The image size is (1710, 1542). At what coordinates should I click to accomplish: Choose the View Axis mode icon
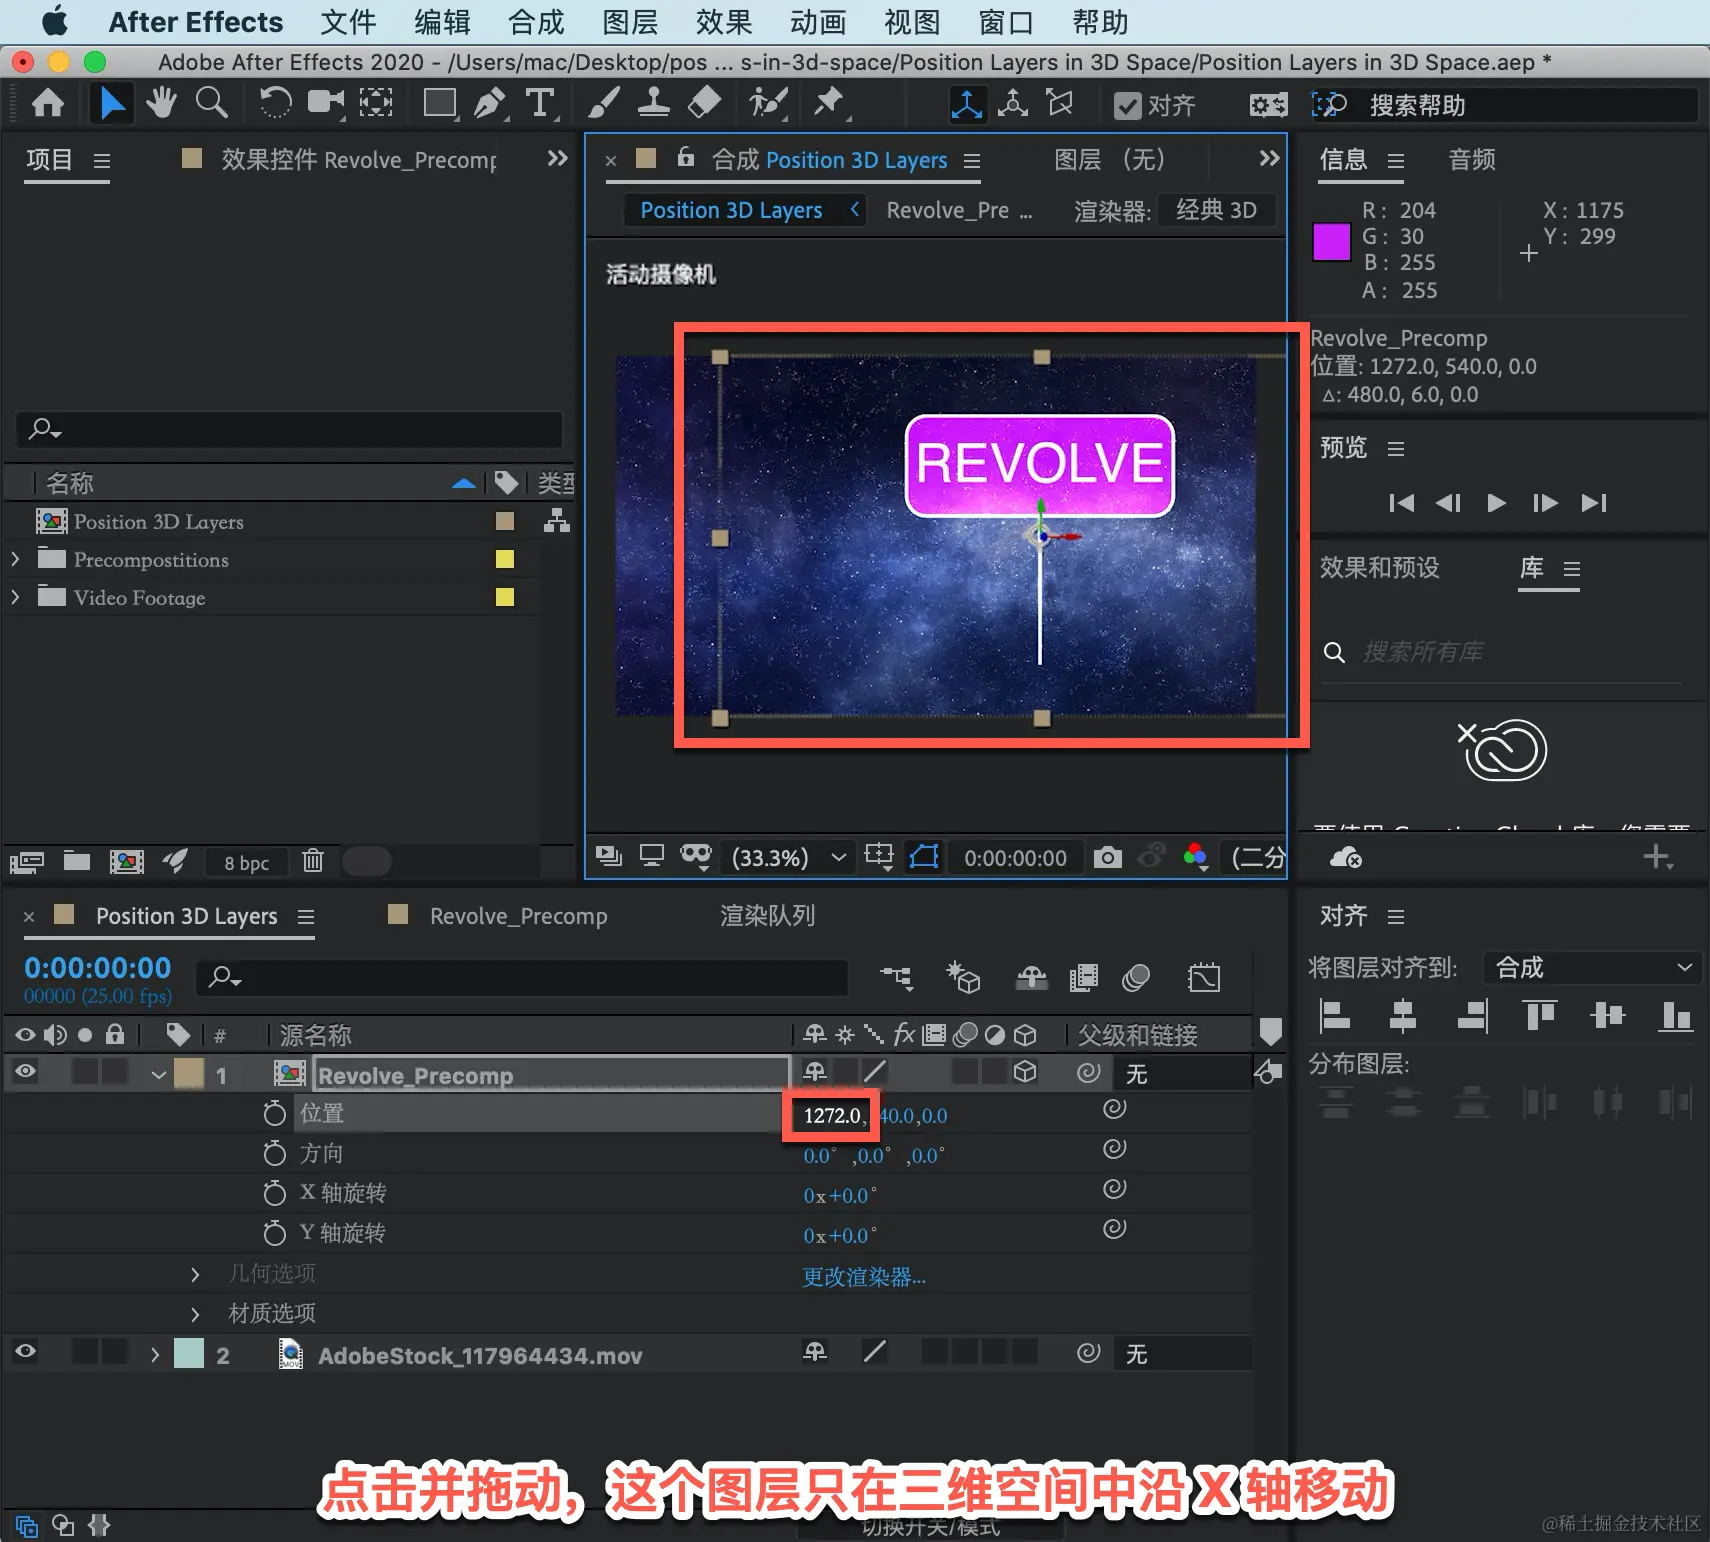1059,104
